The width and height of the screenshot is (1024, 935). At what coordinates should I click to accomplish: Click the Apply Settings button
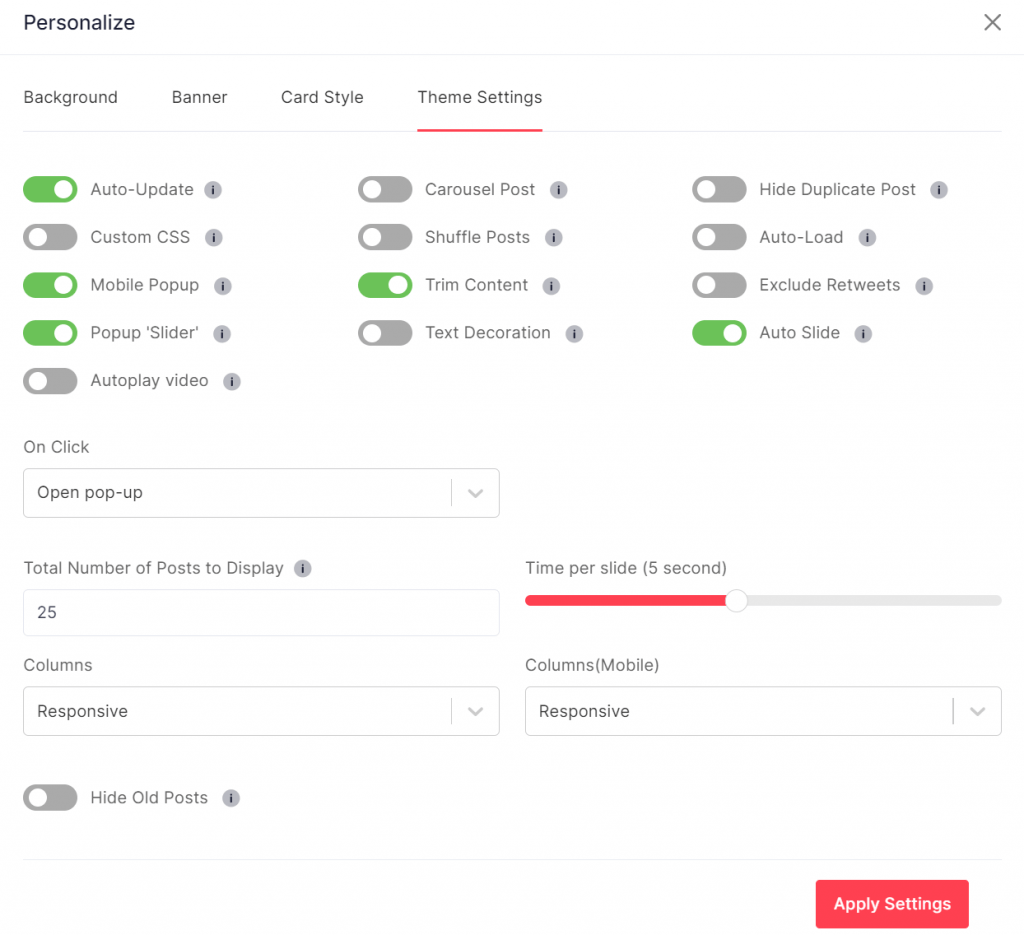coord(891,903)
